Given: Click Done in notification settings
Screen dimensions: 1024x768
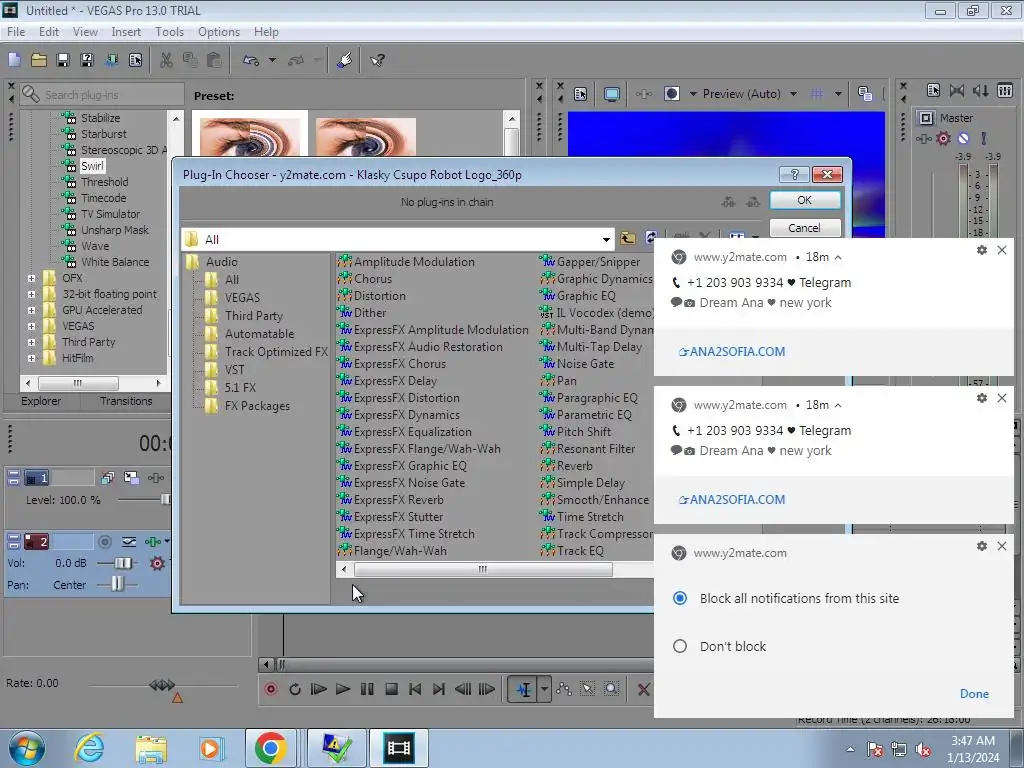Looking at the screenshot, I should click(x=974, y=694).
